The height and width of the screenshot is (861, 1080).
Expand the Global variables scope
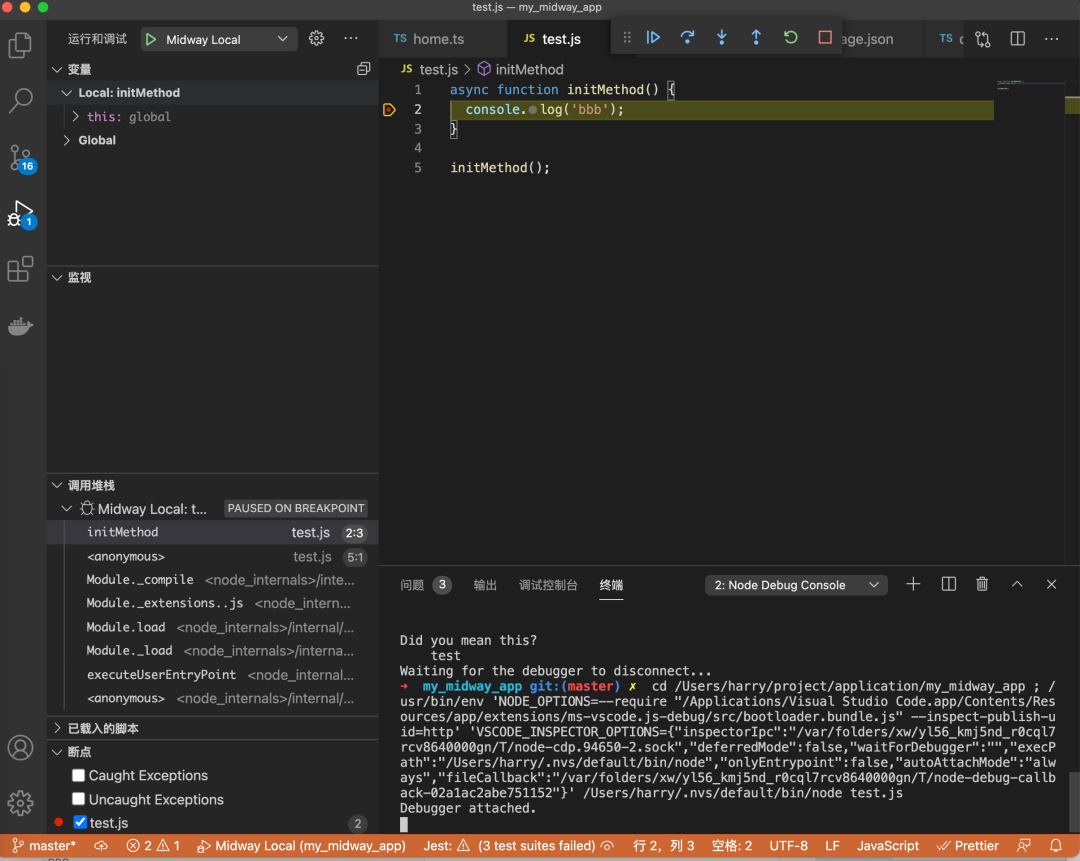[97, 141]
